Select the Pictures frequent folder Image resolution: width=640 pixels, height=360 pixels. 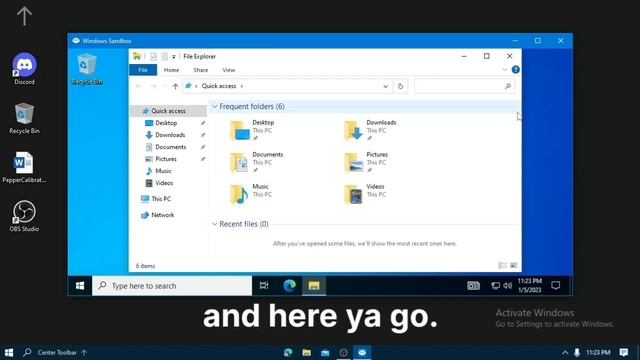[366, 162]
